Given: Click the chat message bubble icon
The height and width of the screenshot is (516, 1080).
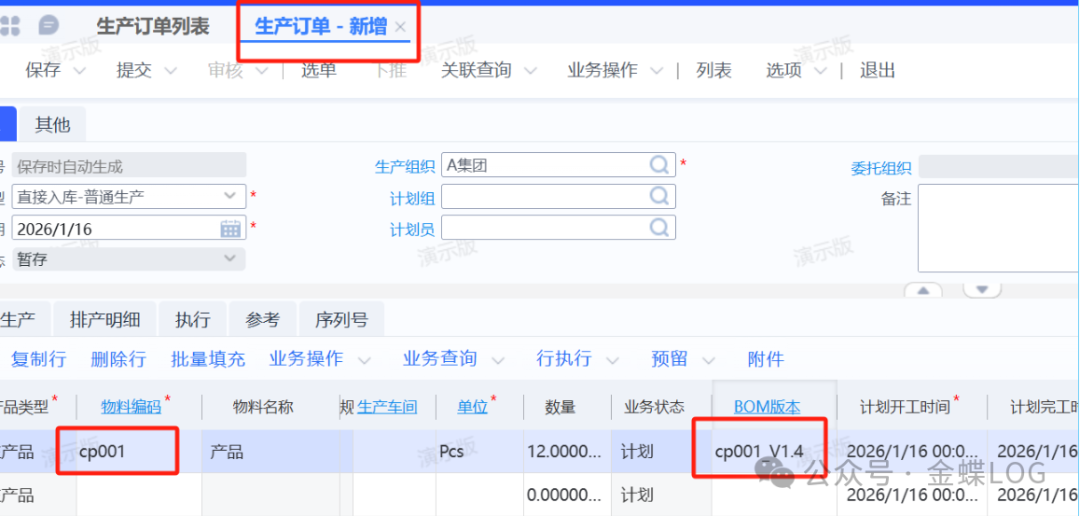Looking at the screenshot, I should [x=48, y=27].
